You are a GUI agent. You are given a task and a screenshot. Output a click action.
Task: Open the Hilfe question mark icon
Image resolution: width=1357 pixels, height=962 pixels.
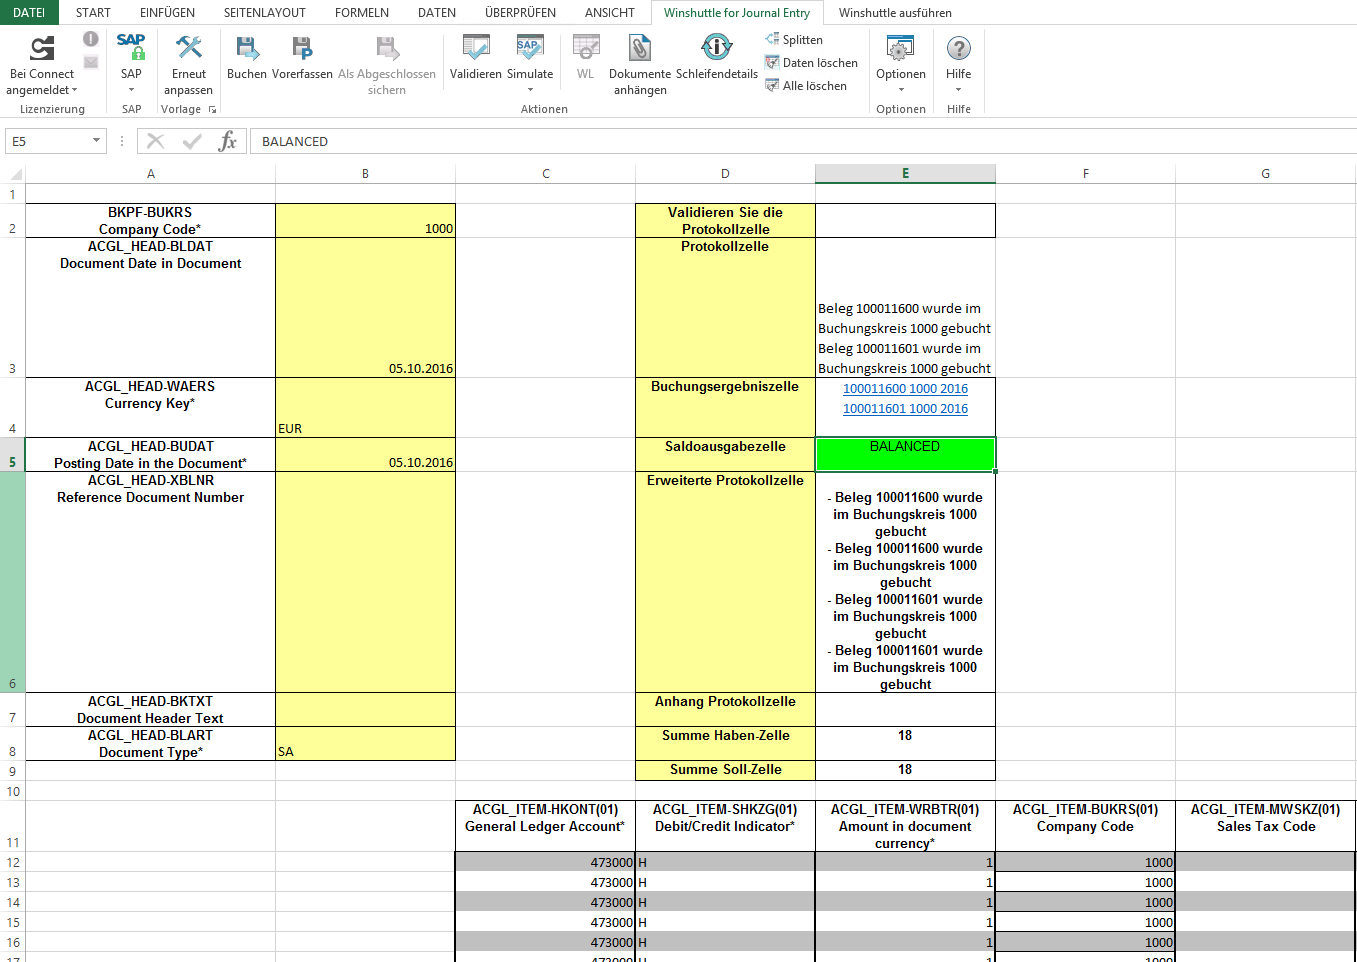tap(959, 47)
